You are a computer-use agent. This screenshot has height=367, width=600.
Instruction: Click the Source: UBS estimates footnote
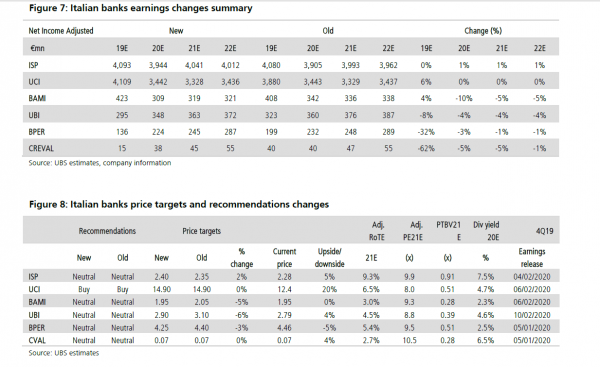[x=64, y=353]
